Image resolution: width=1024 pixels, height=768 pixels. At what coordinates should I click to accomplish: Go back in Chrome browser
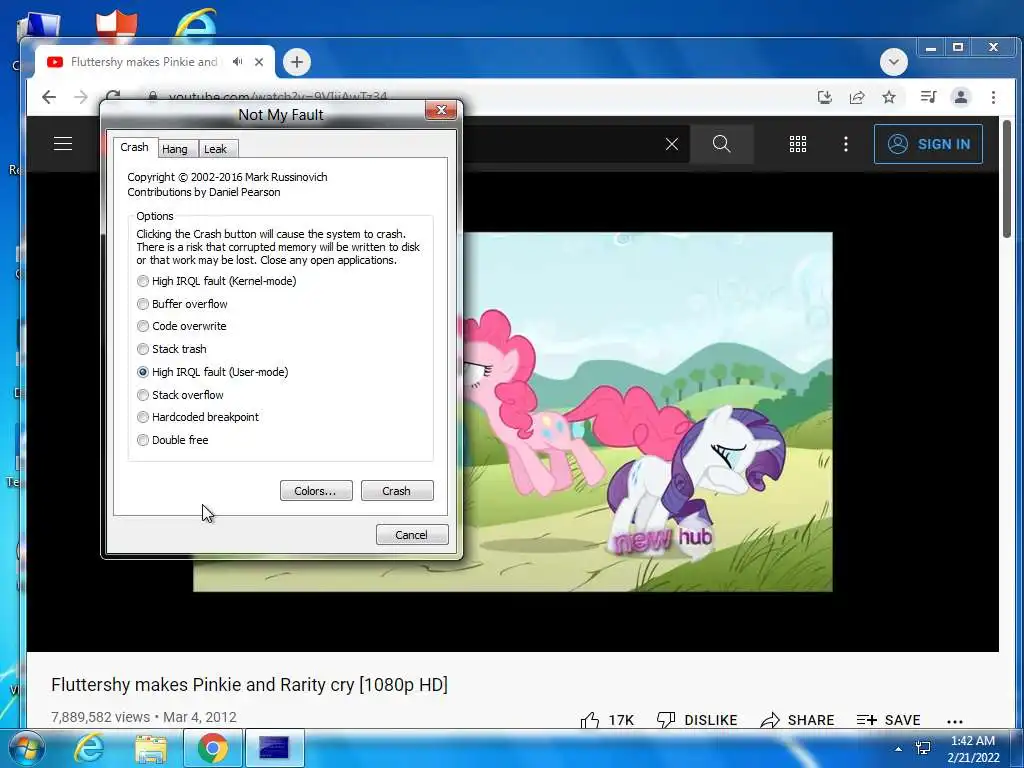pyautogui.click(x=49, y=97)
